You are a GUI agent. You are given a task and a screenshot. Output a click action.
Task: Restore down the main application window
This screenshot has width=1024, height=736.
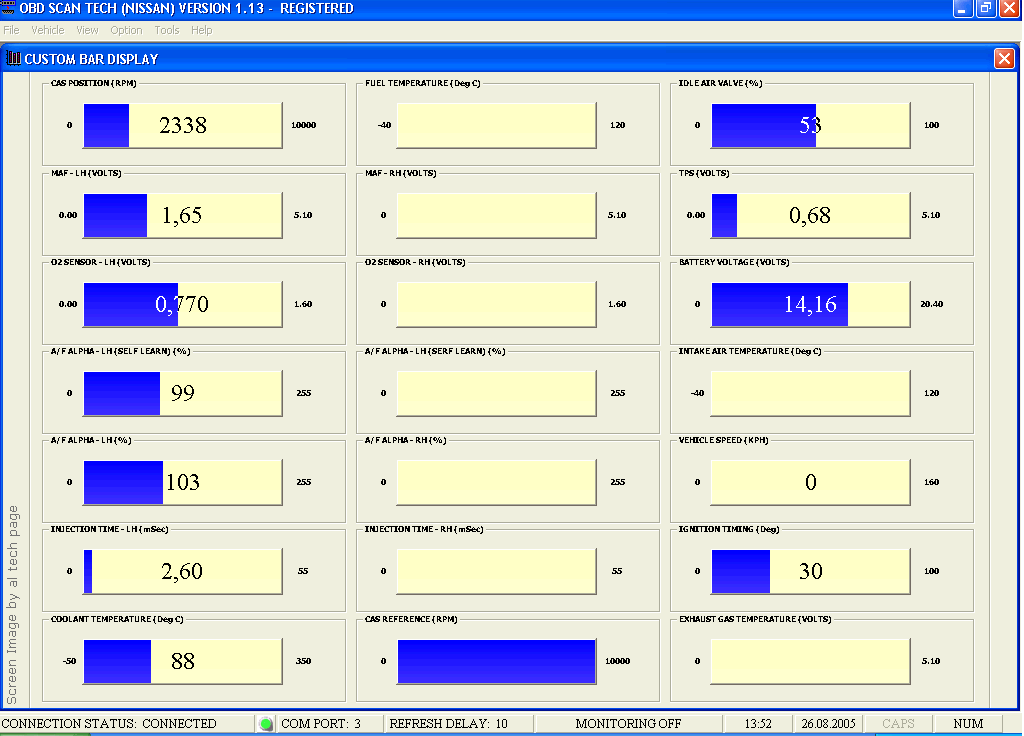[x=986, y=8]
